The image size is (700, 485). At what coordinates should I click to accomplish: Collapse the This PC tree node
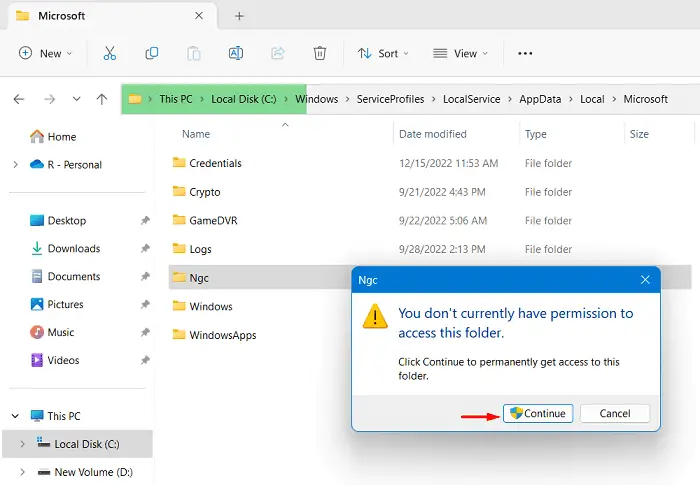15,416
